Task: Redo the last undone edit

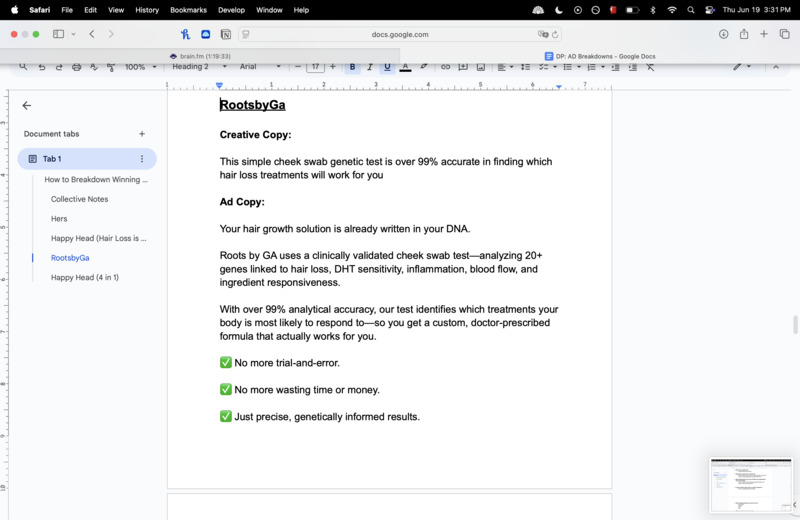Action: pyautogui.click(x=59, y=67)
